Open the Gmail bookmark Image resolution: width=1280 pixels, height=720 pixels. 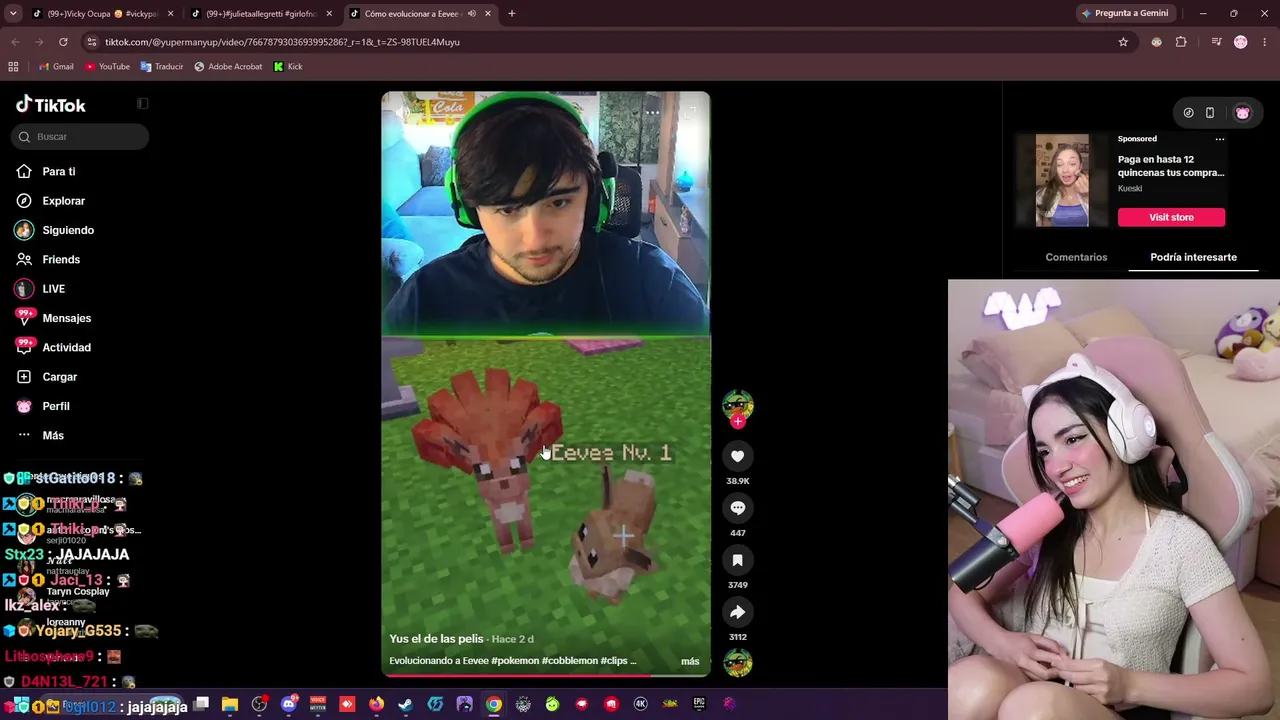coord(56,67)
